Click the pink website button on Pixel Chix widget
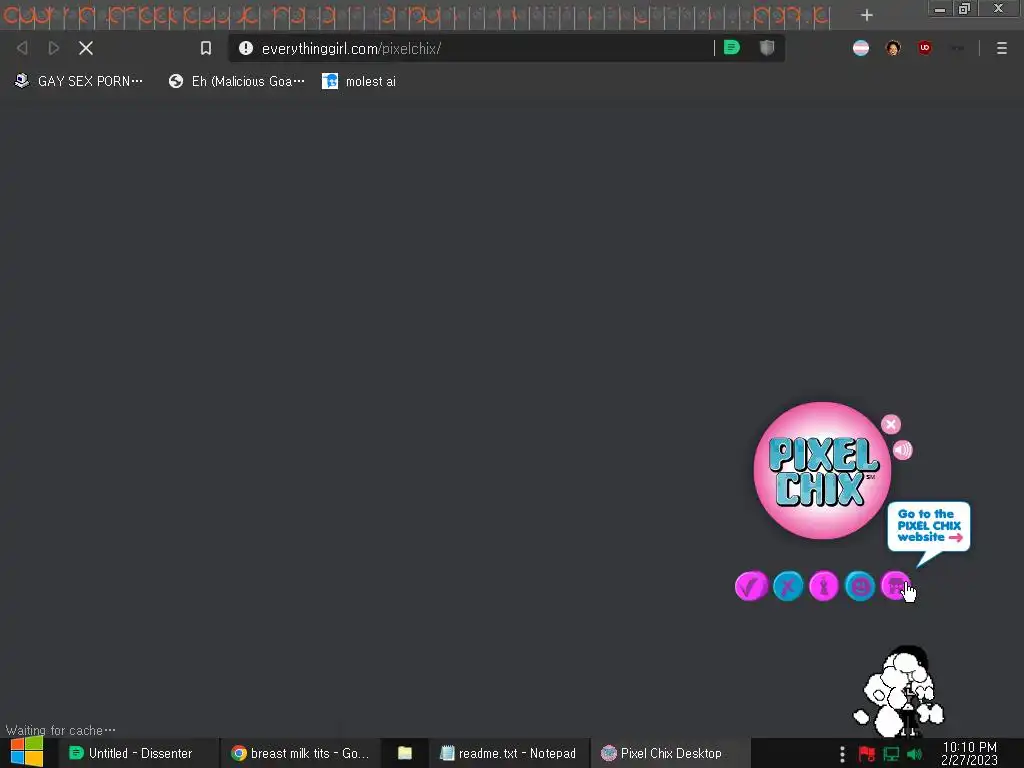This screenshot has width=1024, height=768. pyautogui.click(x=895, y=585)
